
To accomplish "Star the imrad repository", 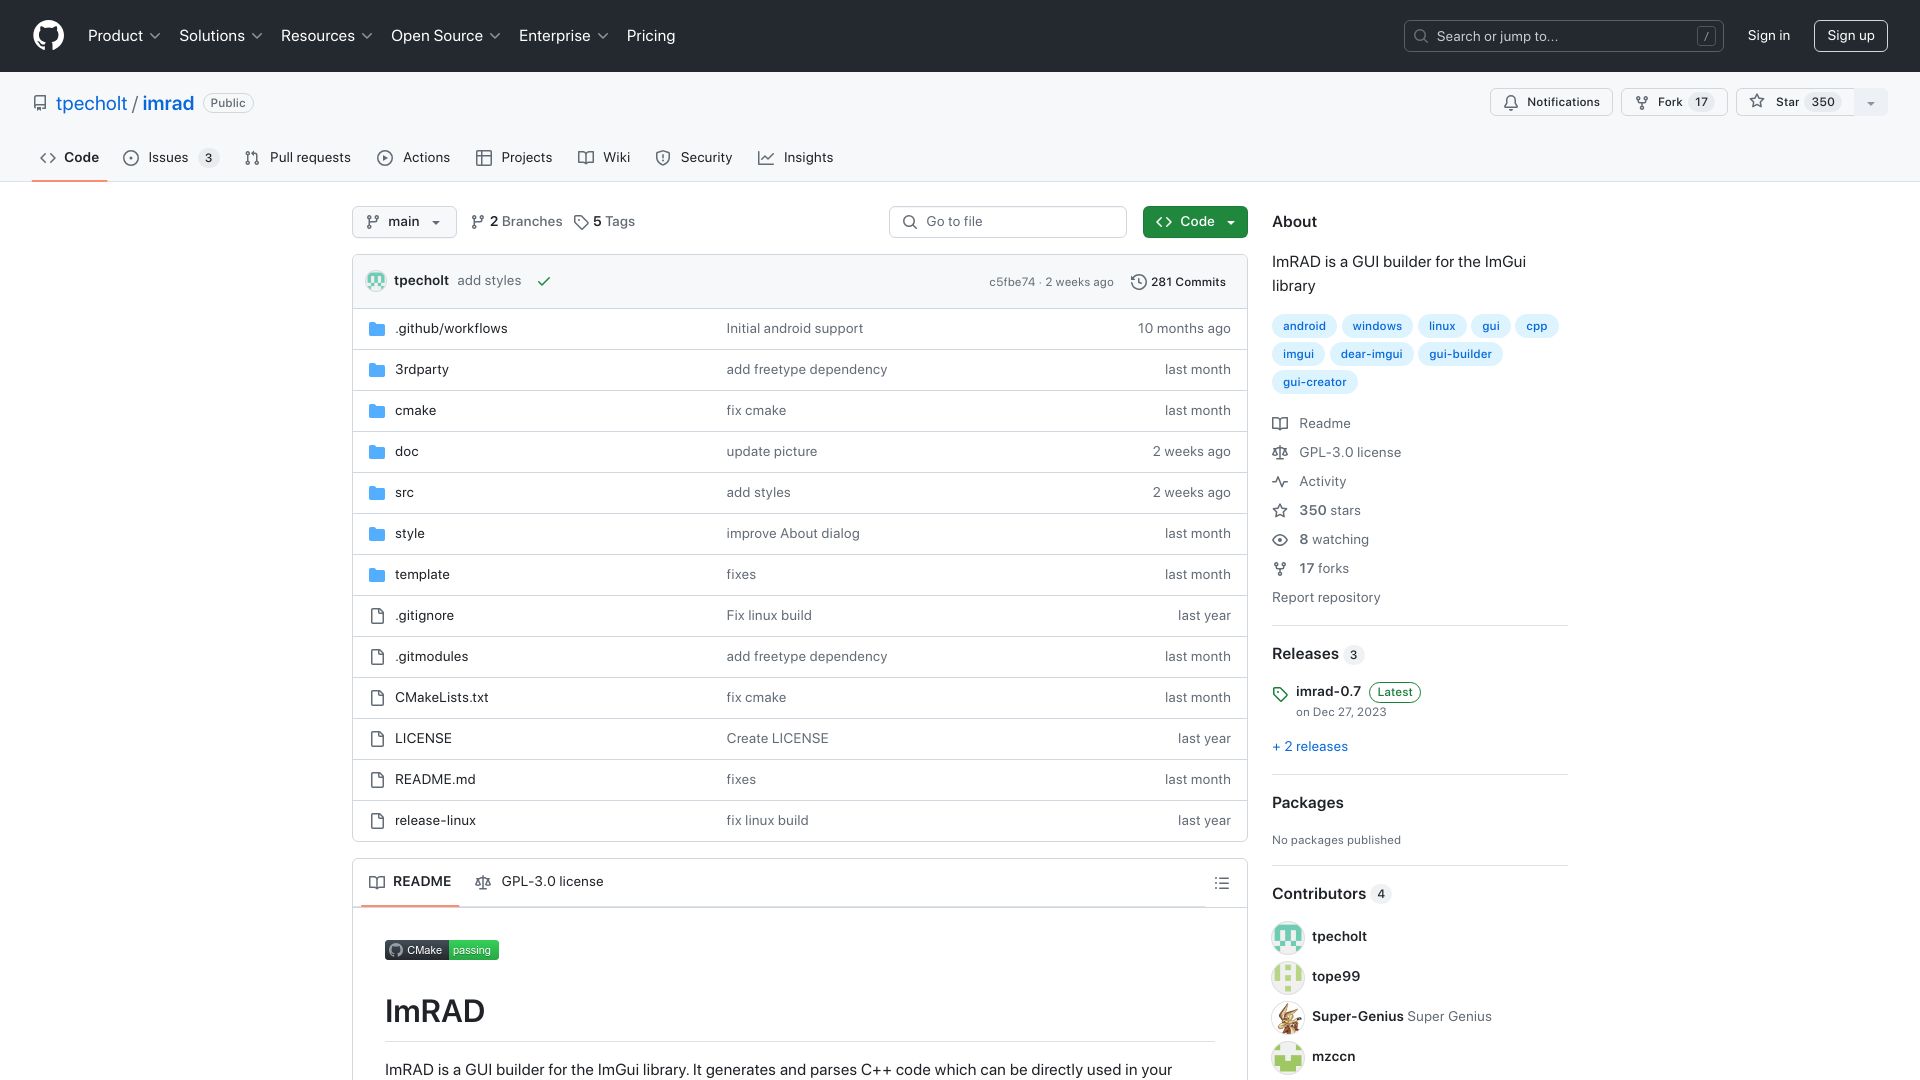I will click(1795, 102).
